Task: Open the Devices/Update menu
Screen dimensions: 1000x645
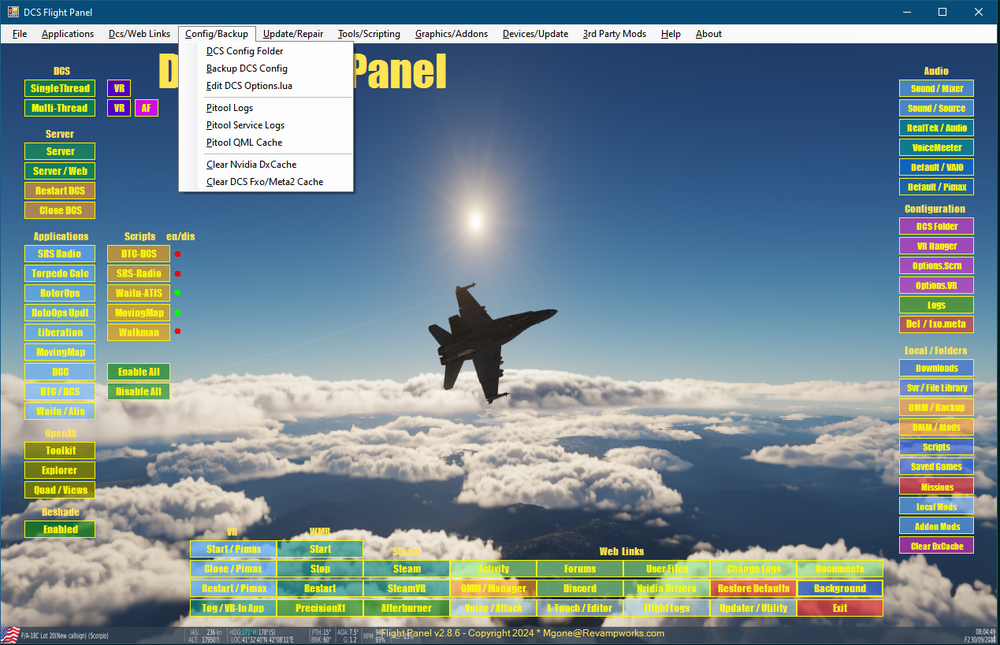Action: tap(535, 34)
